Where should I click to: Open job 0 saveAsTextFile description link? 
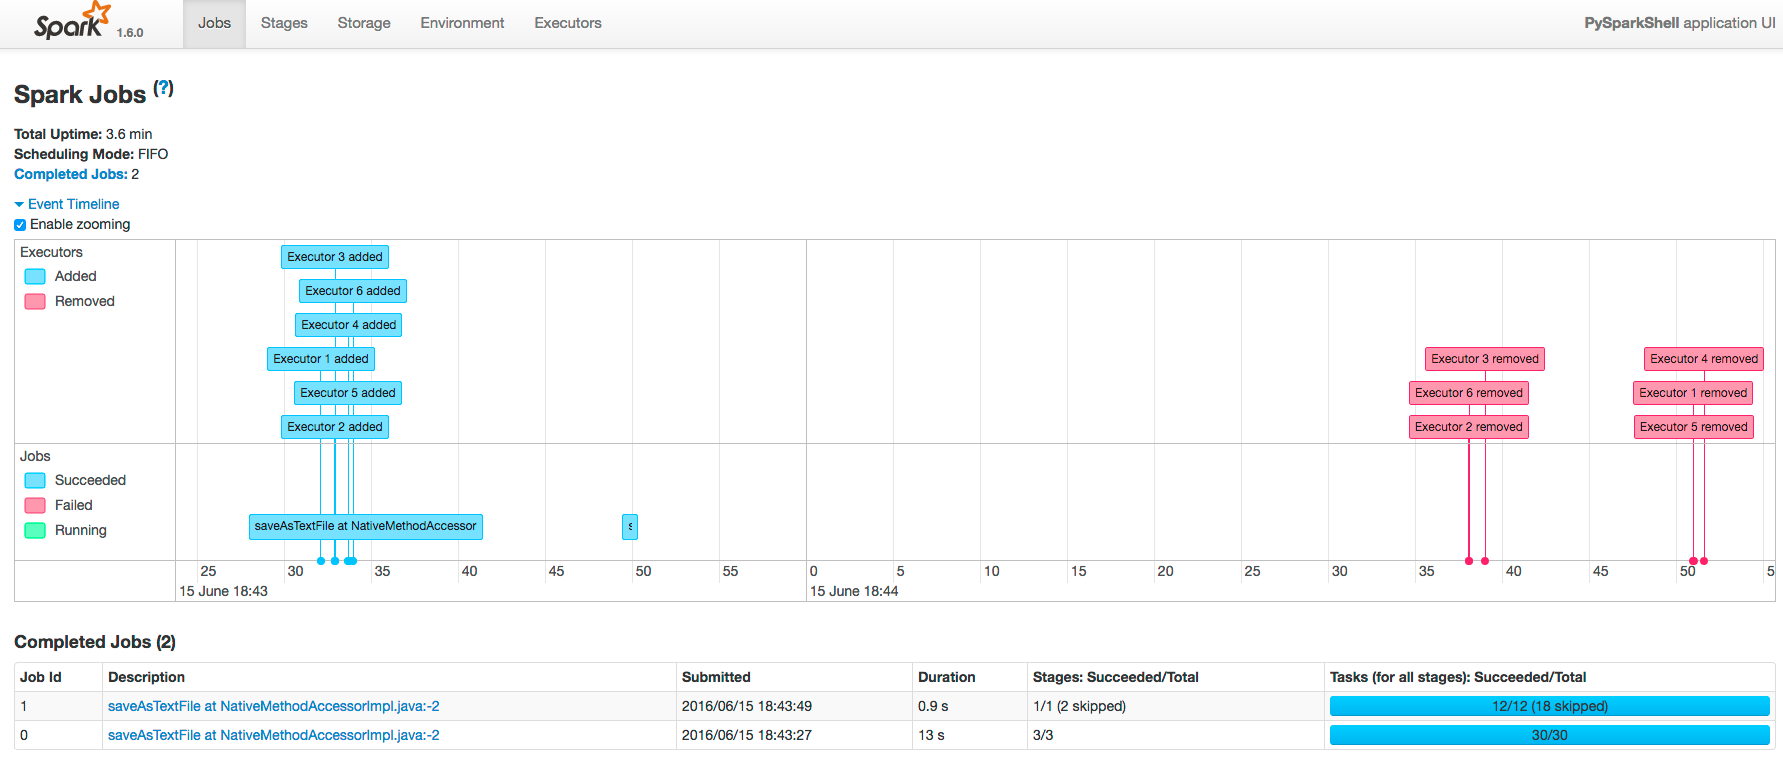274,735
